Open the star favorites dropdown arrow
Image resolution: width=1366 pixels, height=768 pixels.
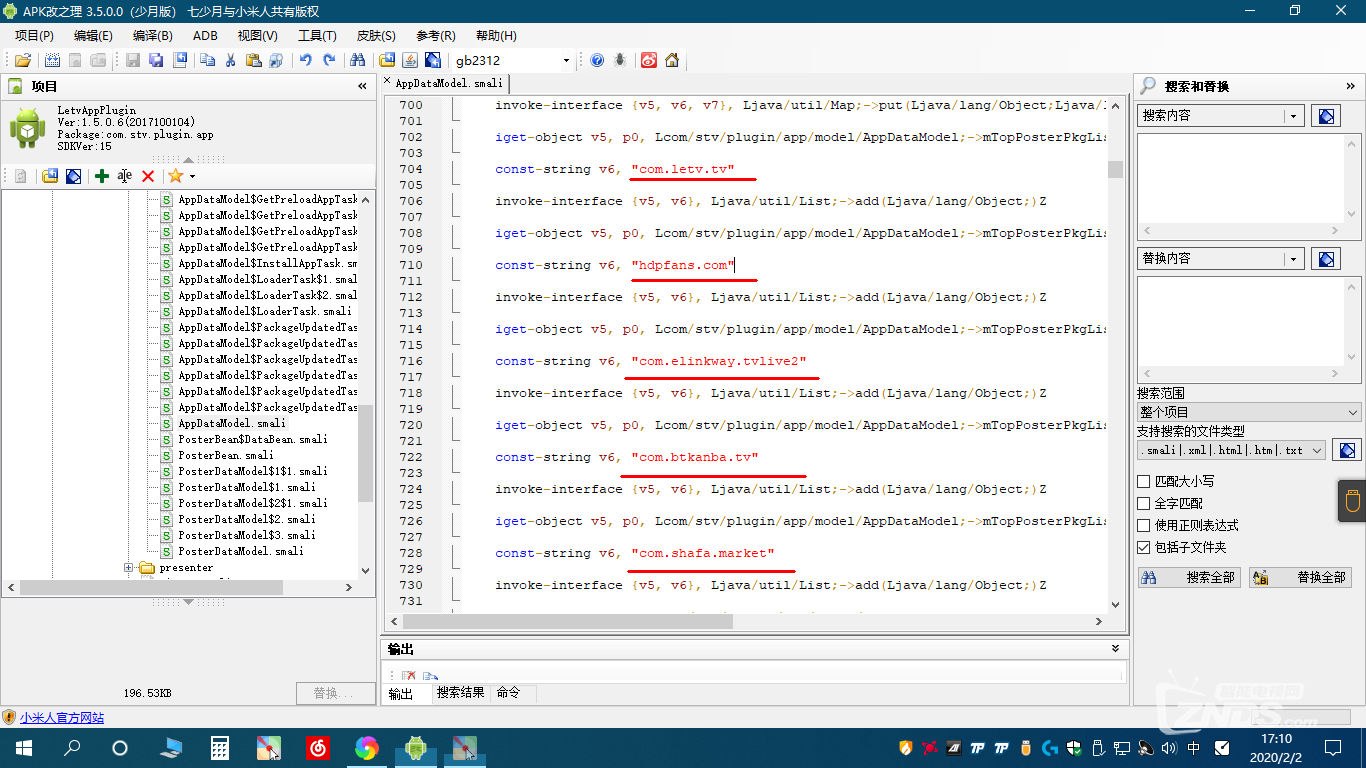pos(192,176)
